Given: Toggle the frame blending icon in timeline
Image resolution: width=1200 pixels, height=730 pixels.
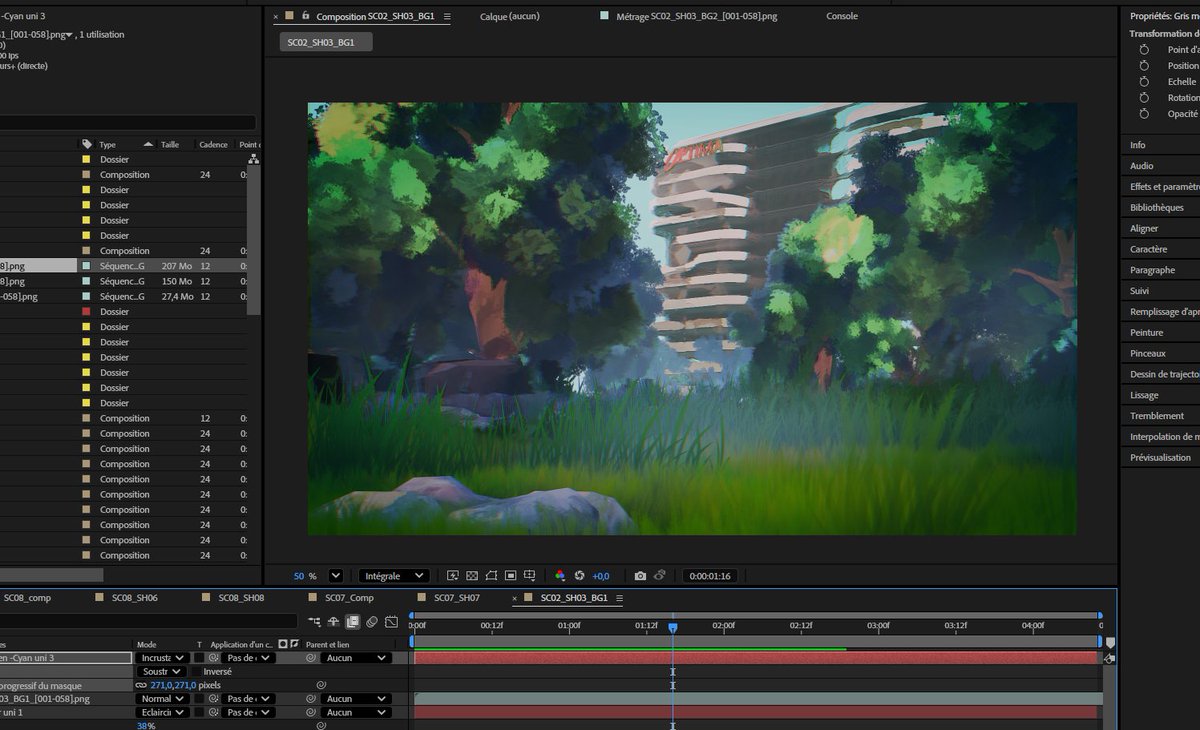Looking at the screenshot, I should [x=352, y=622].
